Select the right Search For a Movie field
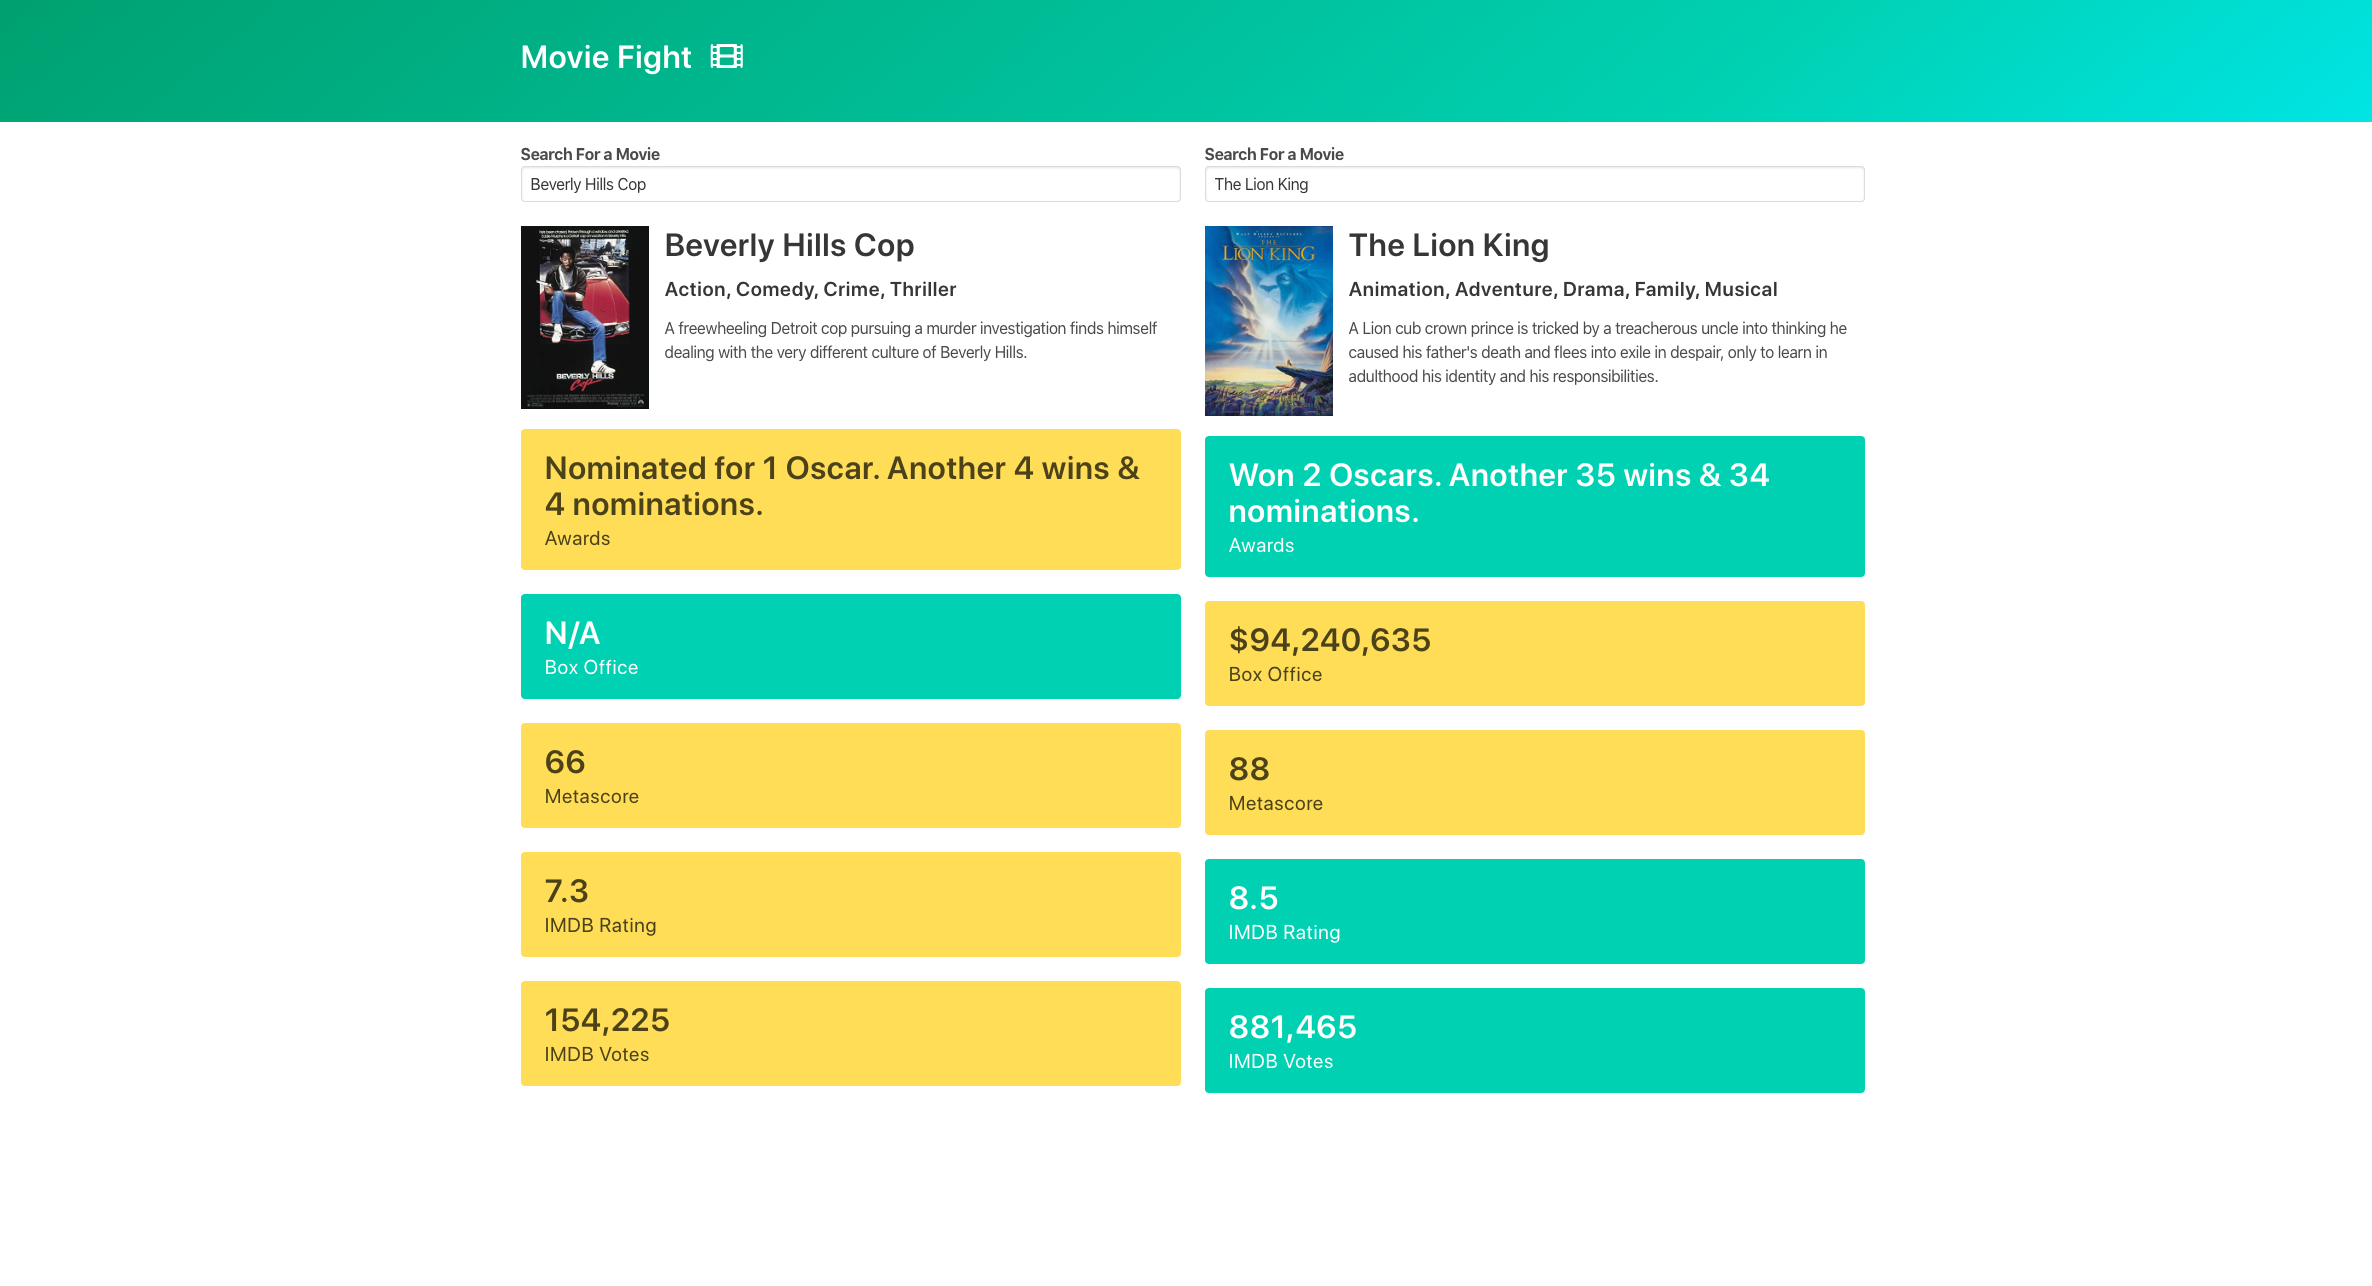The image size is (2372, 1286). 1534,184
